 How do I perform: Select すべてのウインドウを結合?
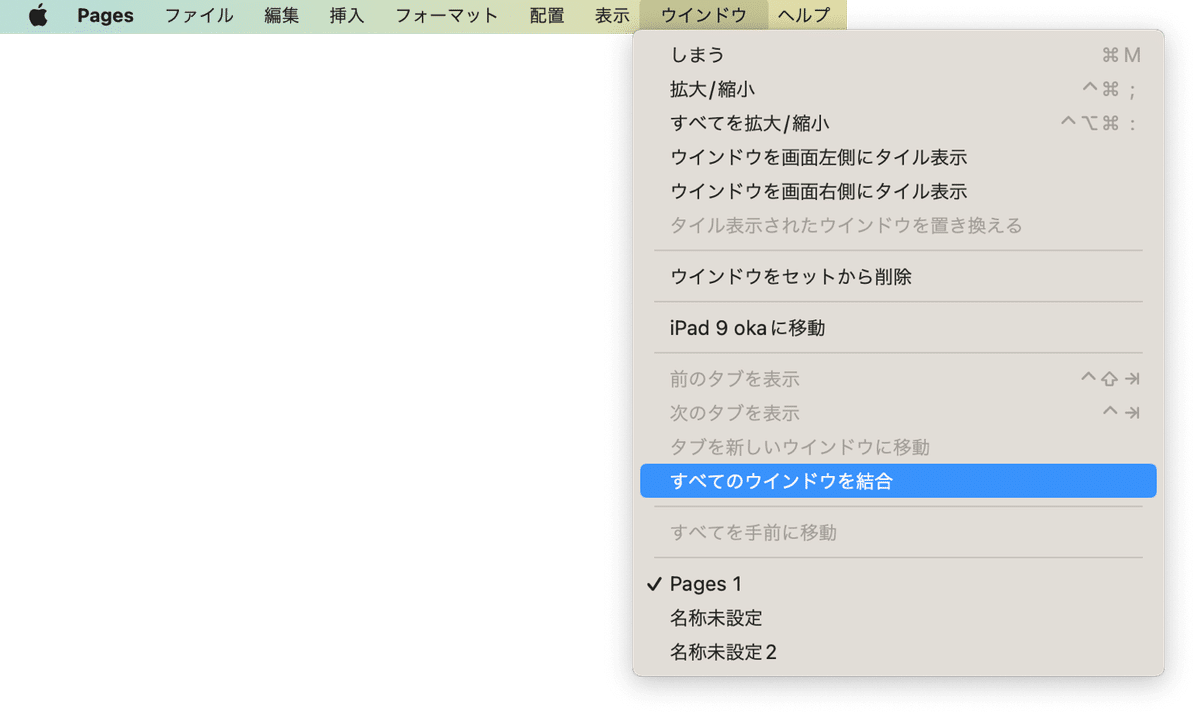pos(898,481)
